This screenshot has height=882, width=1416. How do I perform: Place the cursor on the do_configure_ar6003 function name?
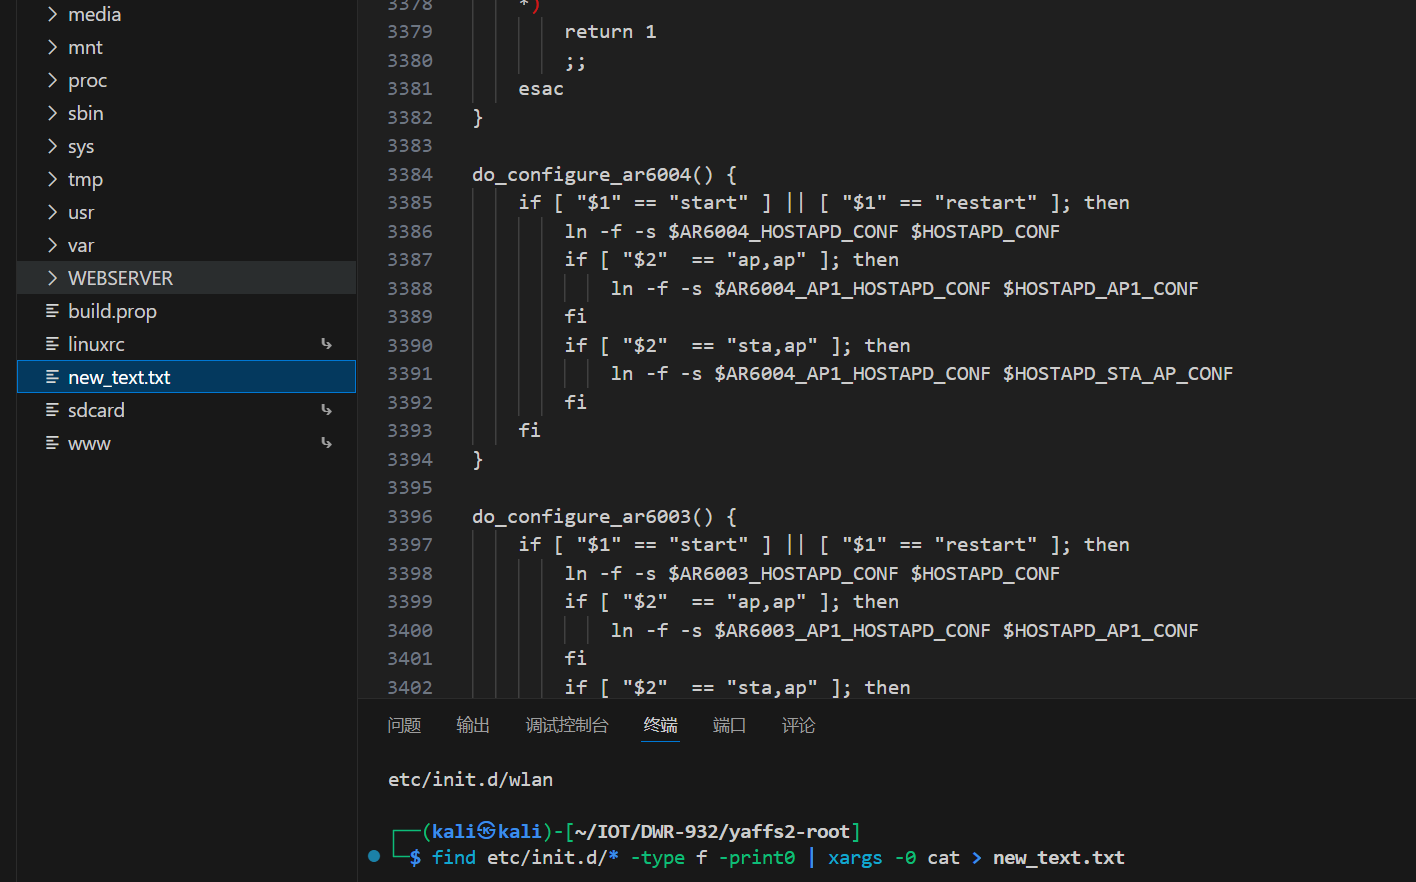[x=581, y=516]
